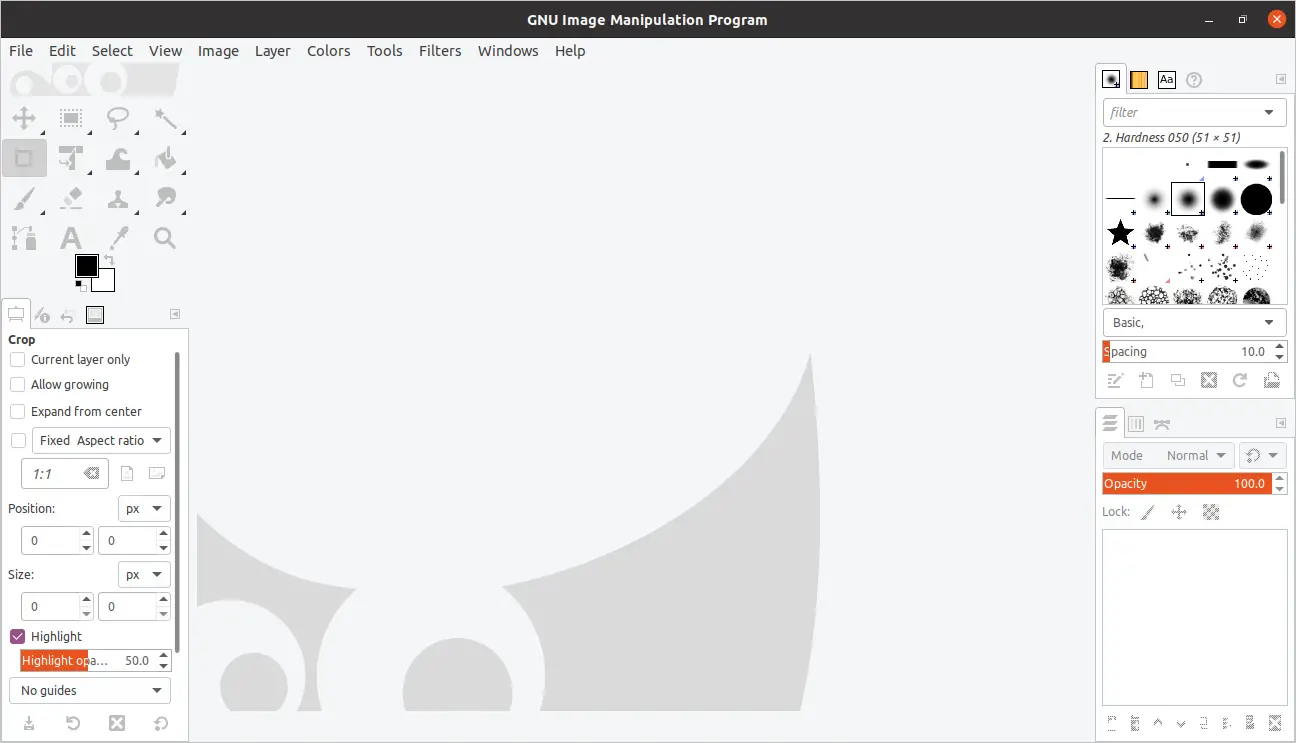Select the Color Picker eyedropper tool
Screen dimensions: 1296x743
coord(118,238)
